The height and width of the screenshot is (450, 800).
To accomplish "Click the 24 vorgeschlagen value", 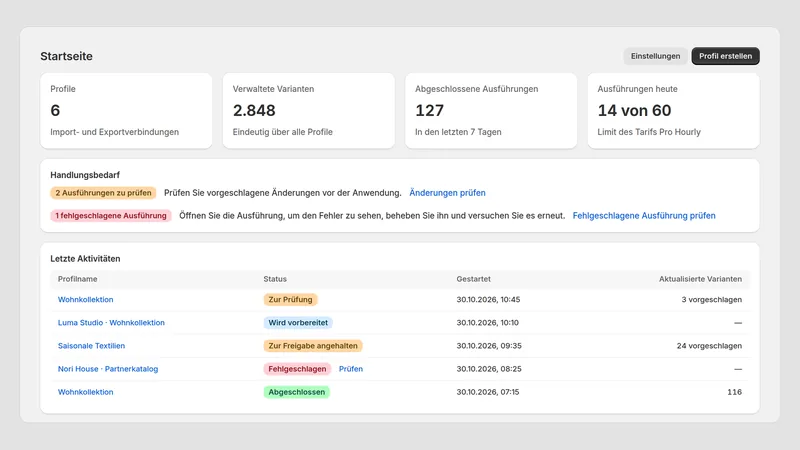I will (709, 346).
